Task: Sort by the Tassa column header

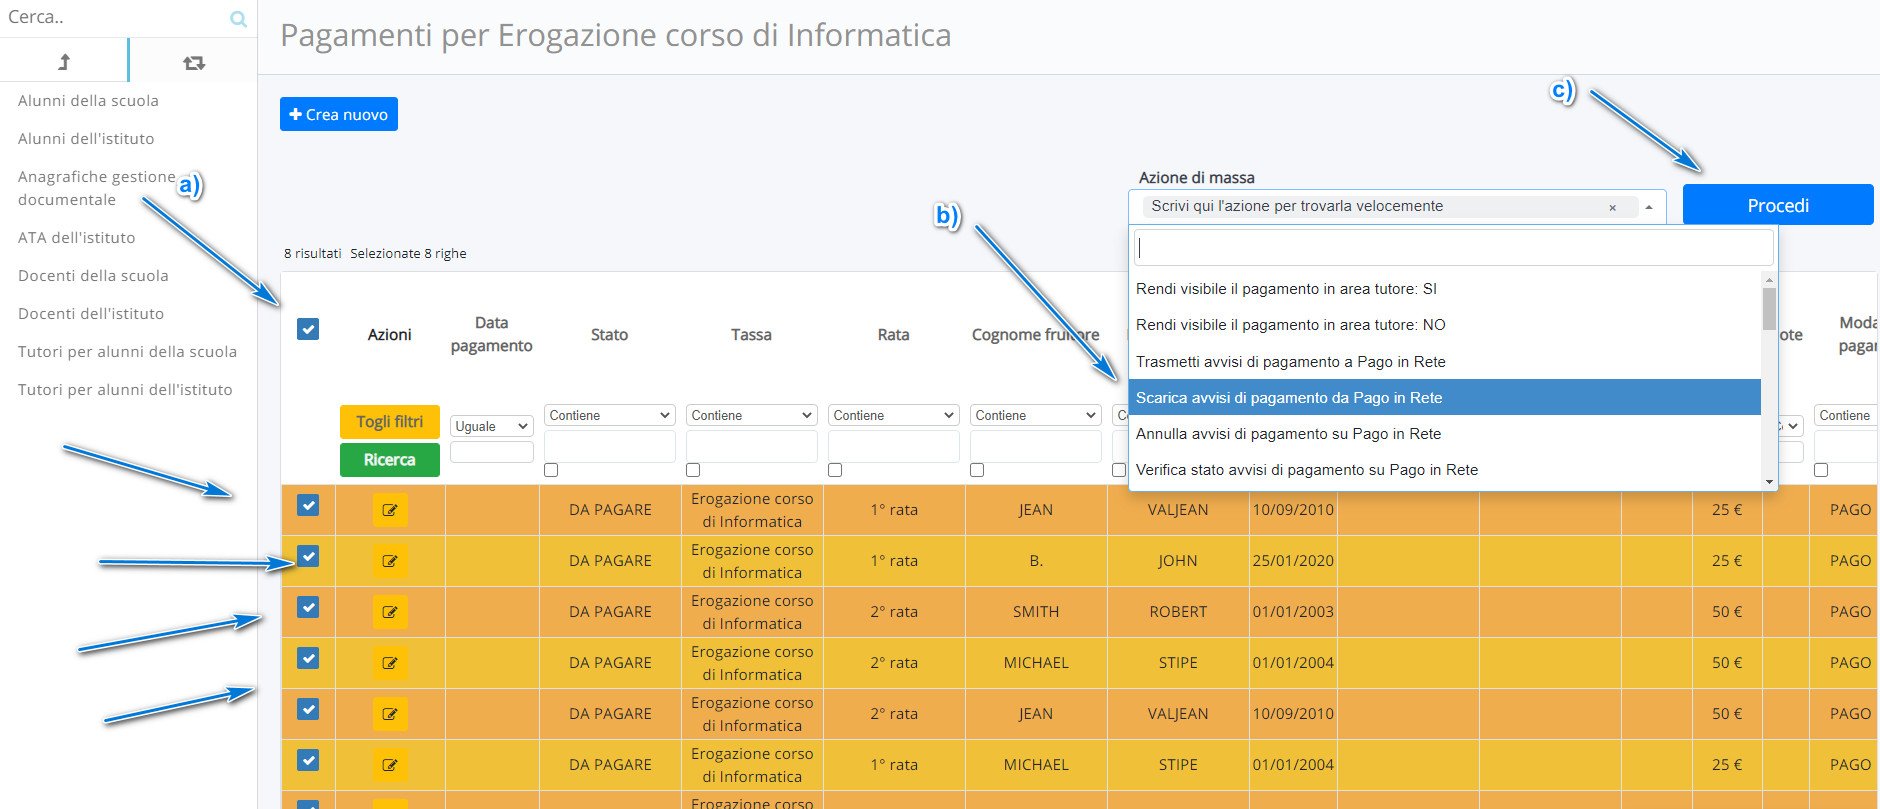Action: coord(751,335)
